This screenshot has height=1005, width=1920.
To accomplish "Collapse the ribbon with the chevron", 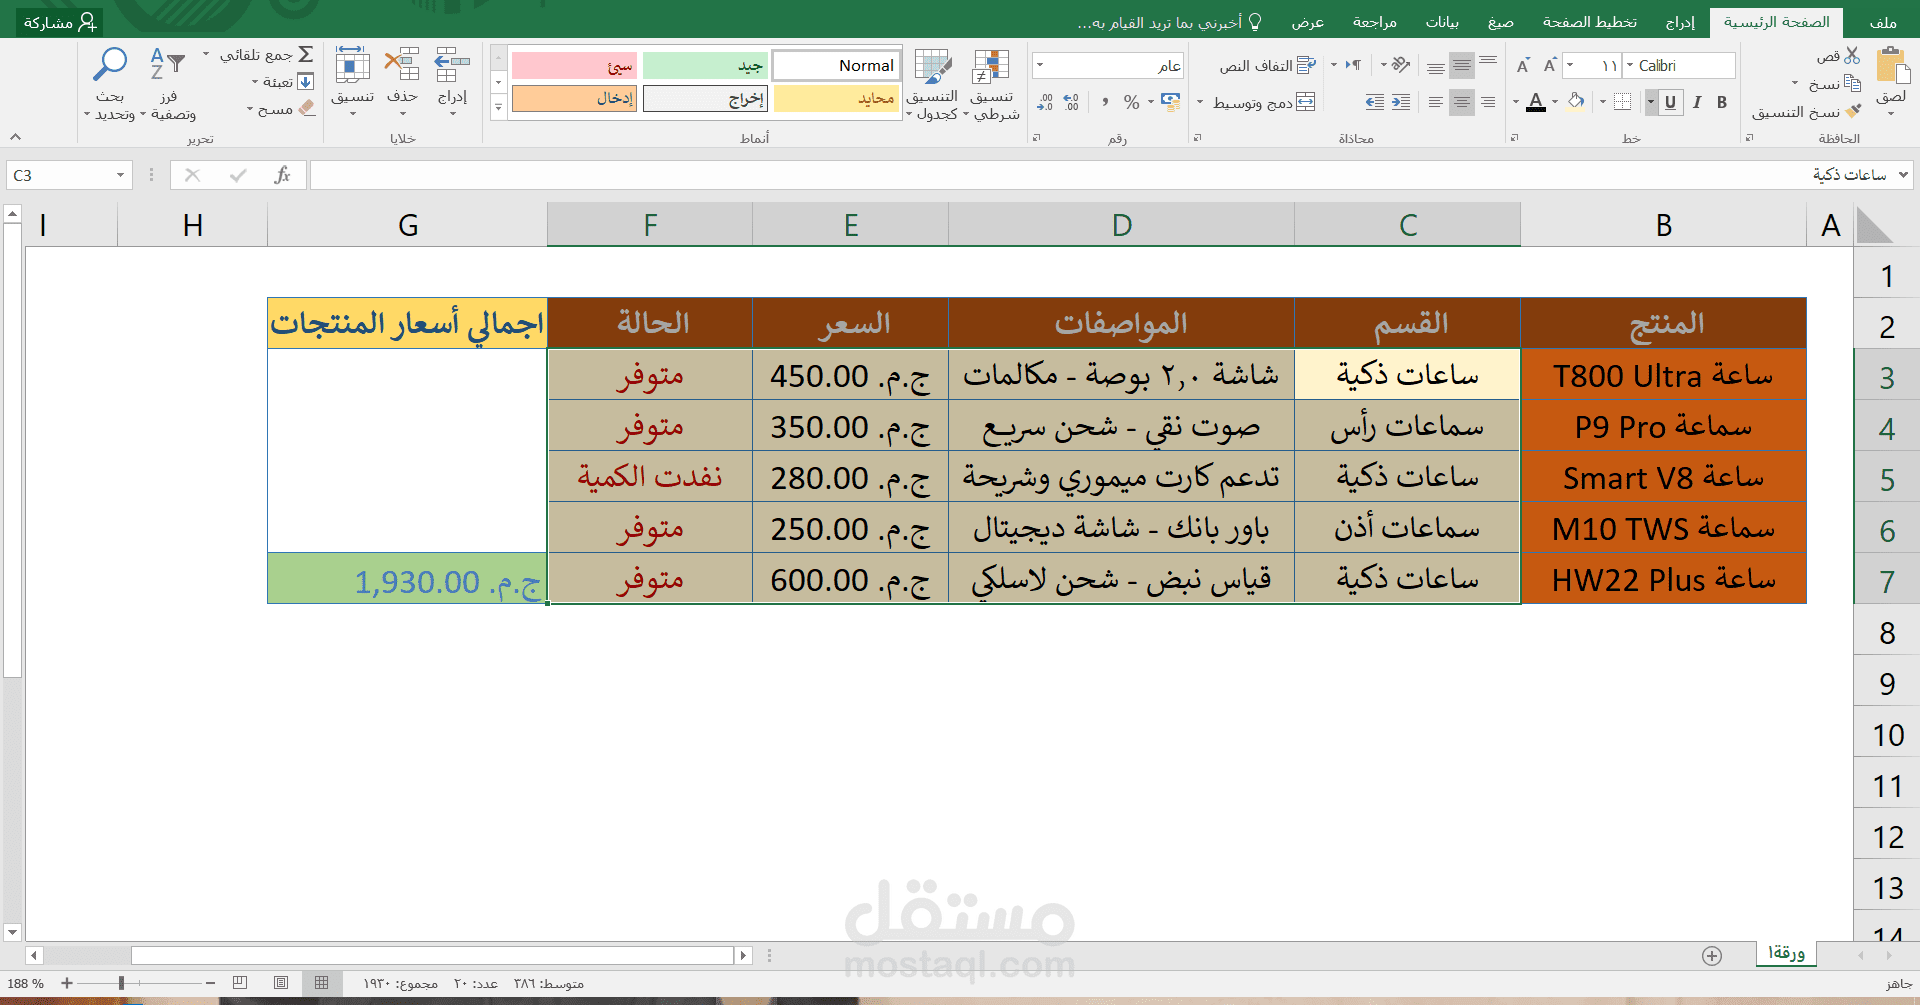I will [x=15, y=137].
